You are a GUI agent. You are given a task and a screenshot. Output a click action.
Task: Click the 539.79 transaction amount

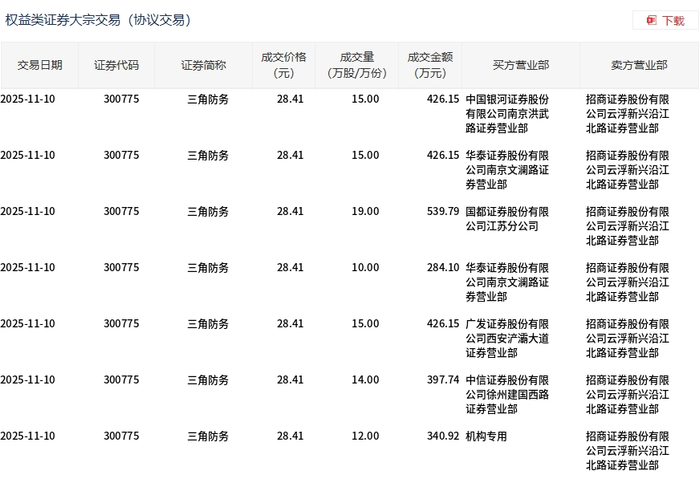(443, 211)
